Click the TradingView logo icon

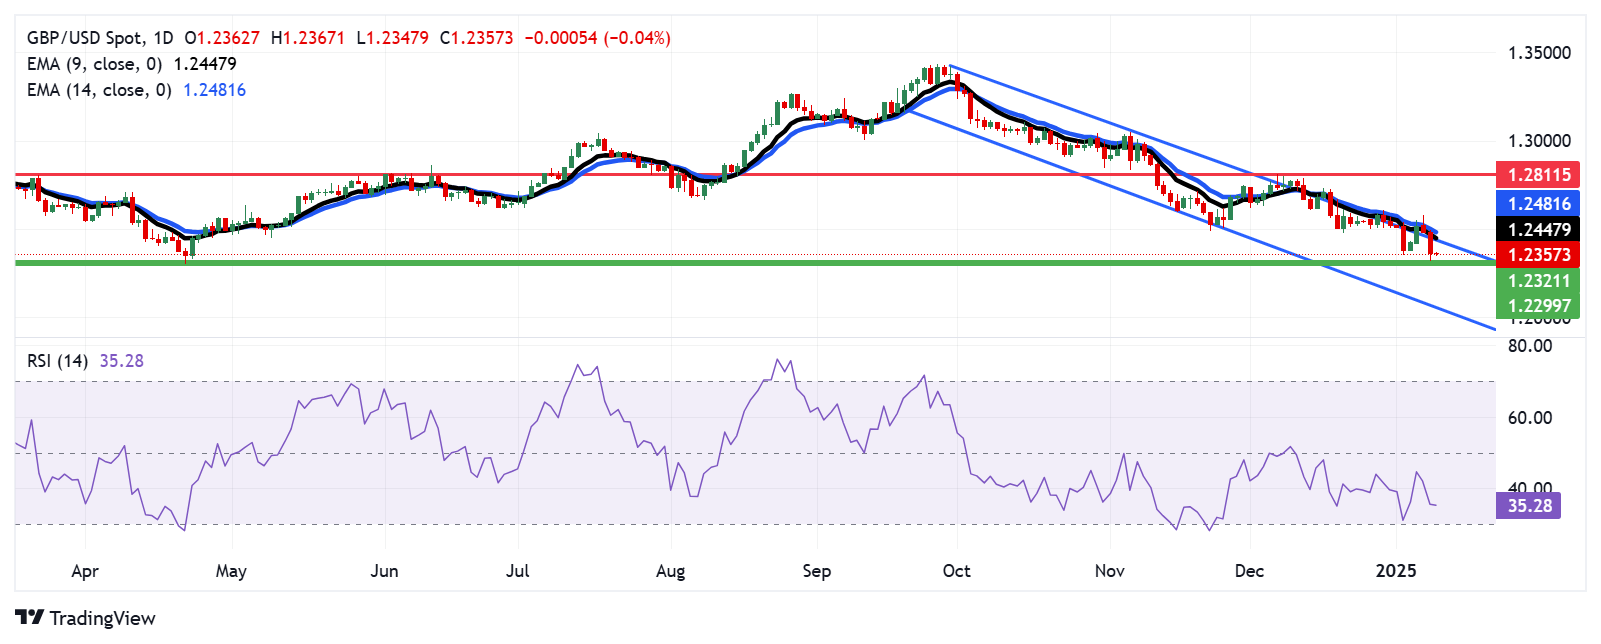pos(30,618)
